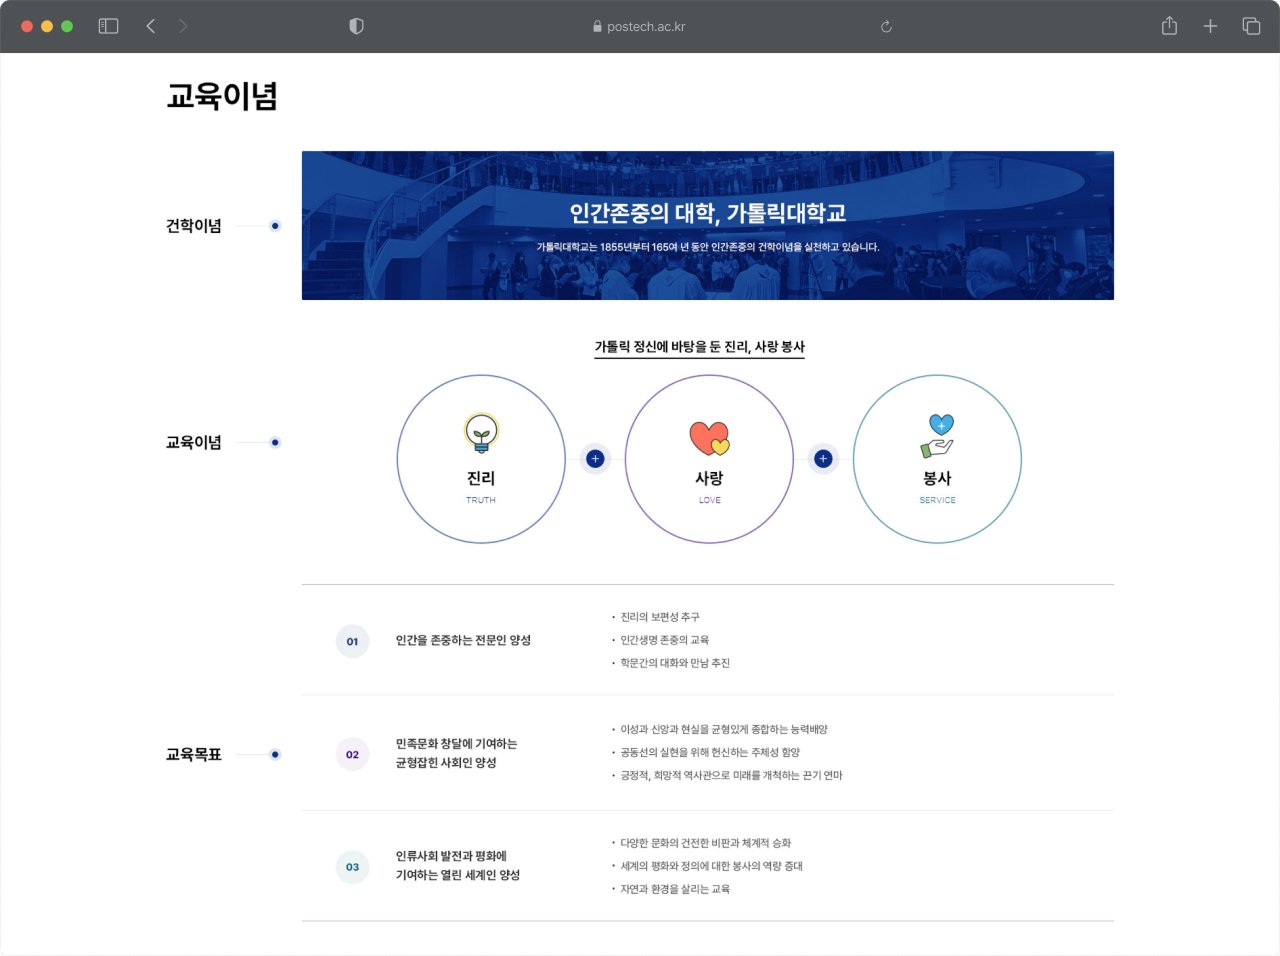1280x956 pixels.
Task: Show the tab overview
Action: (1251, 26)
